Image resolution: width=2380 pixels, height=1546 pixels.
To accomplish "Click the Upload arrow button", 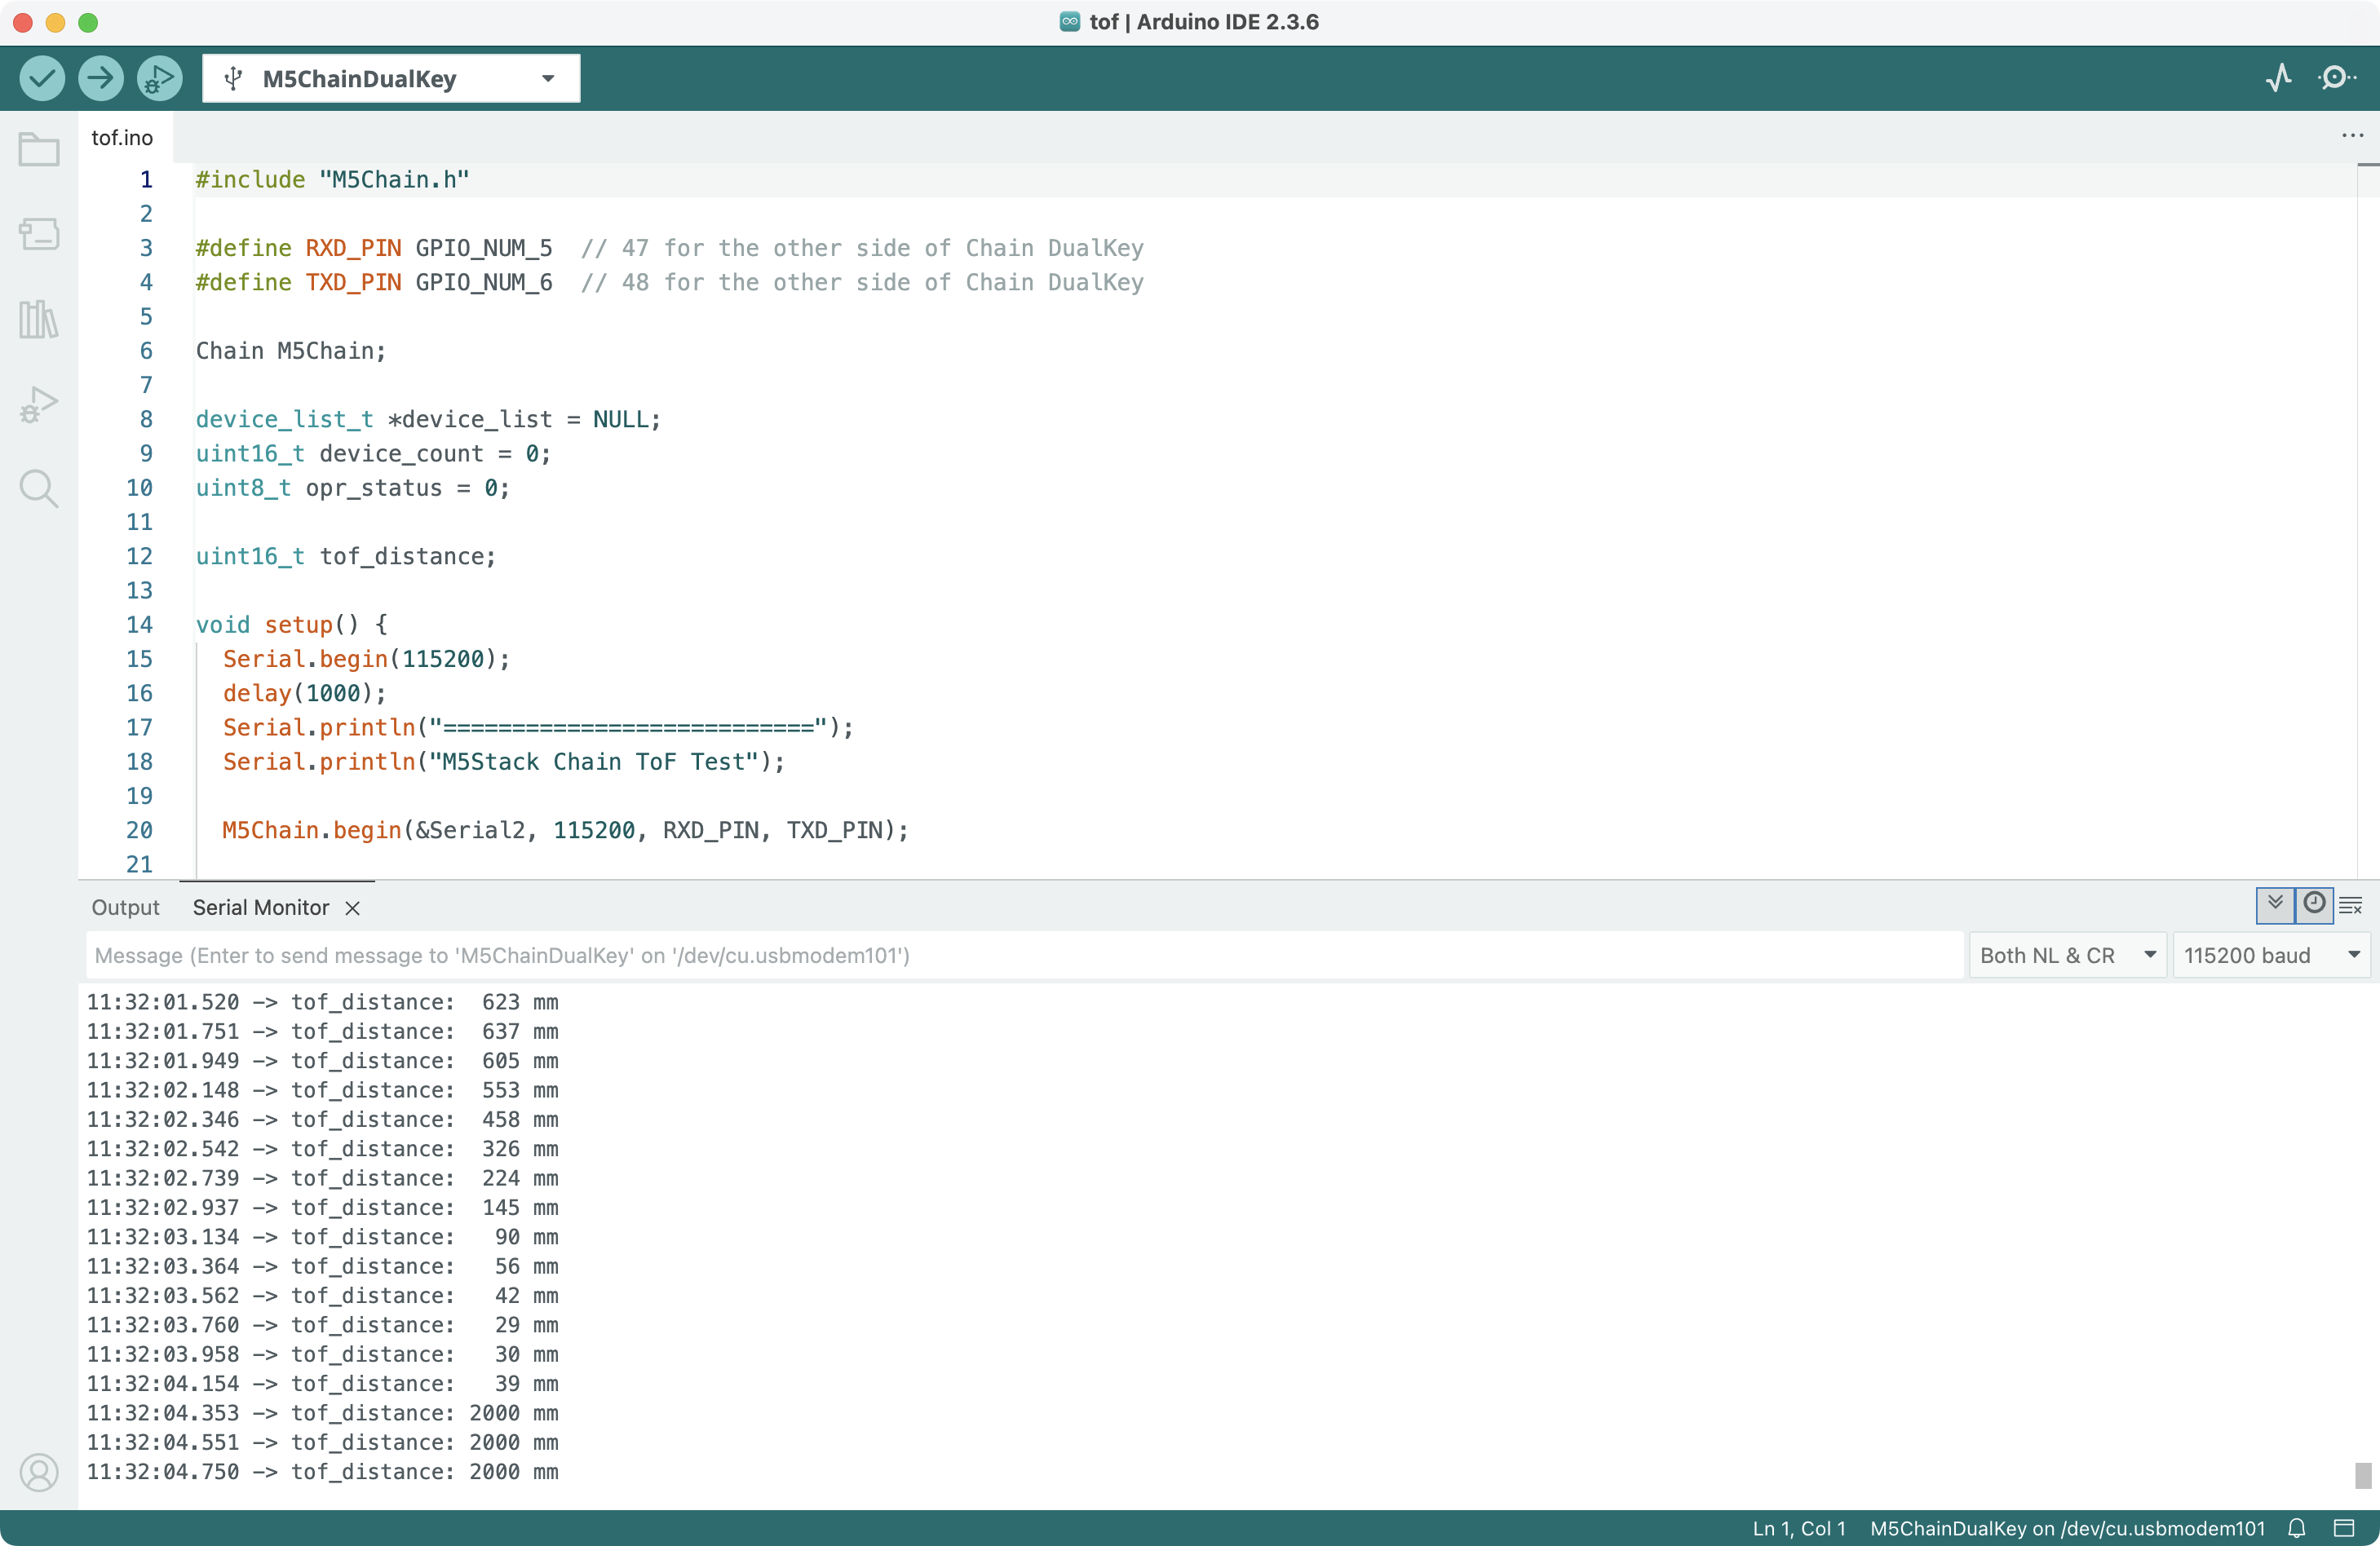I will pyautogui.click(x=101, y=78).
